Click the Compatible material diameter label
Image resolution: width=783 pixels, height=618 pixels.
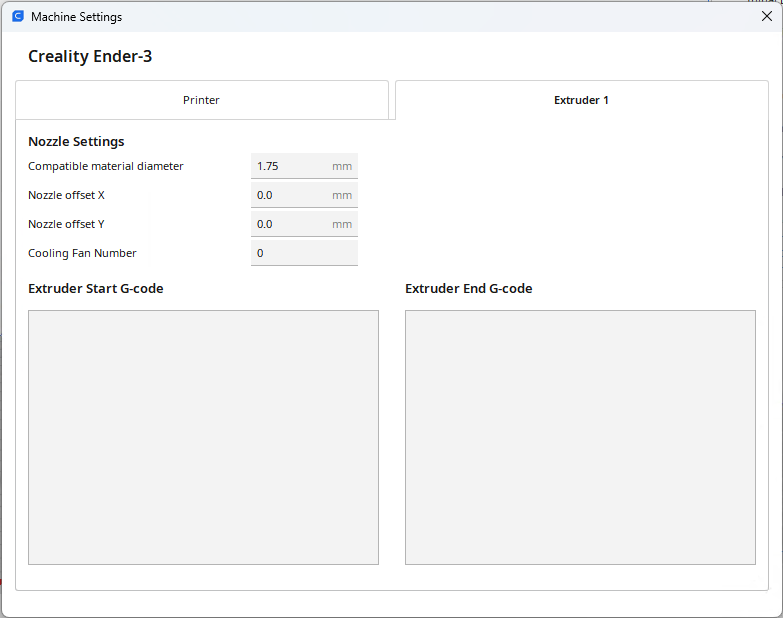[x=106, y=166]
